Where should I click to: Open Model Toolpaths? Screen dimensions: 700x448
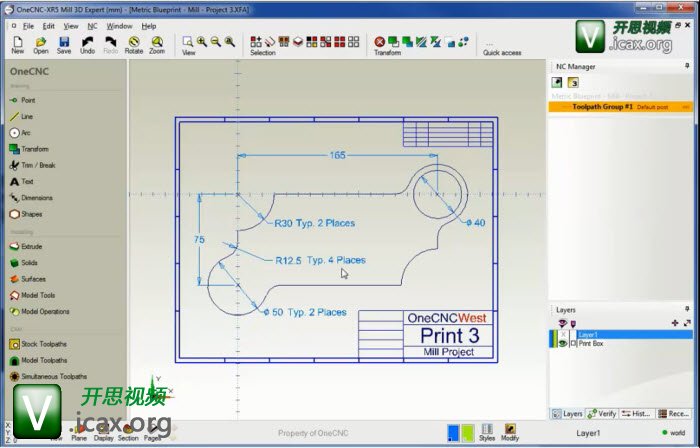(38, 360)
